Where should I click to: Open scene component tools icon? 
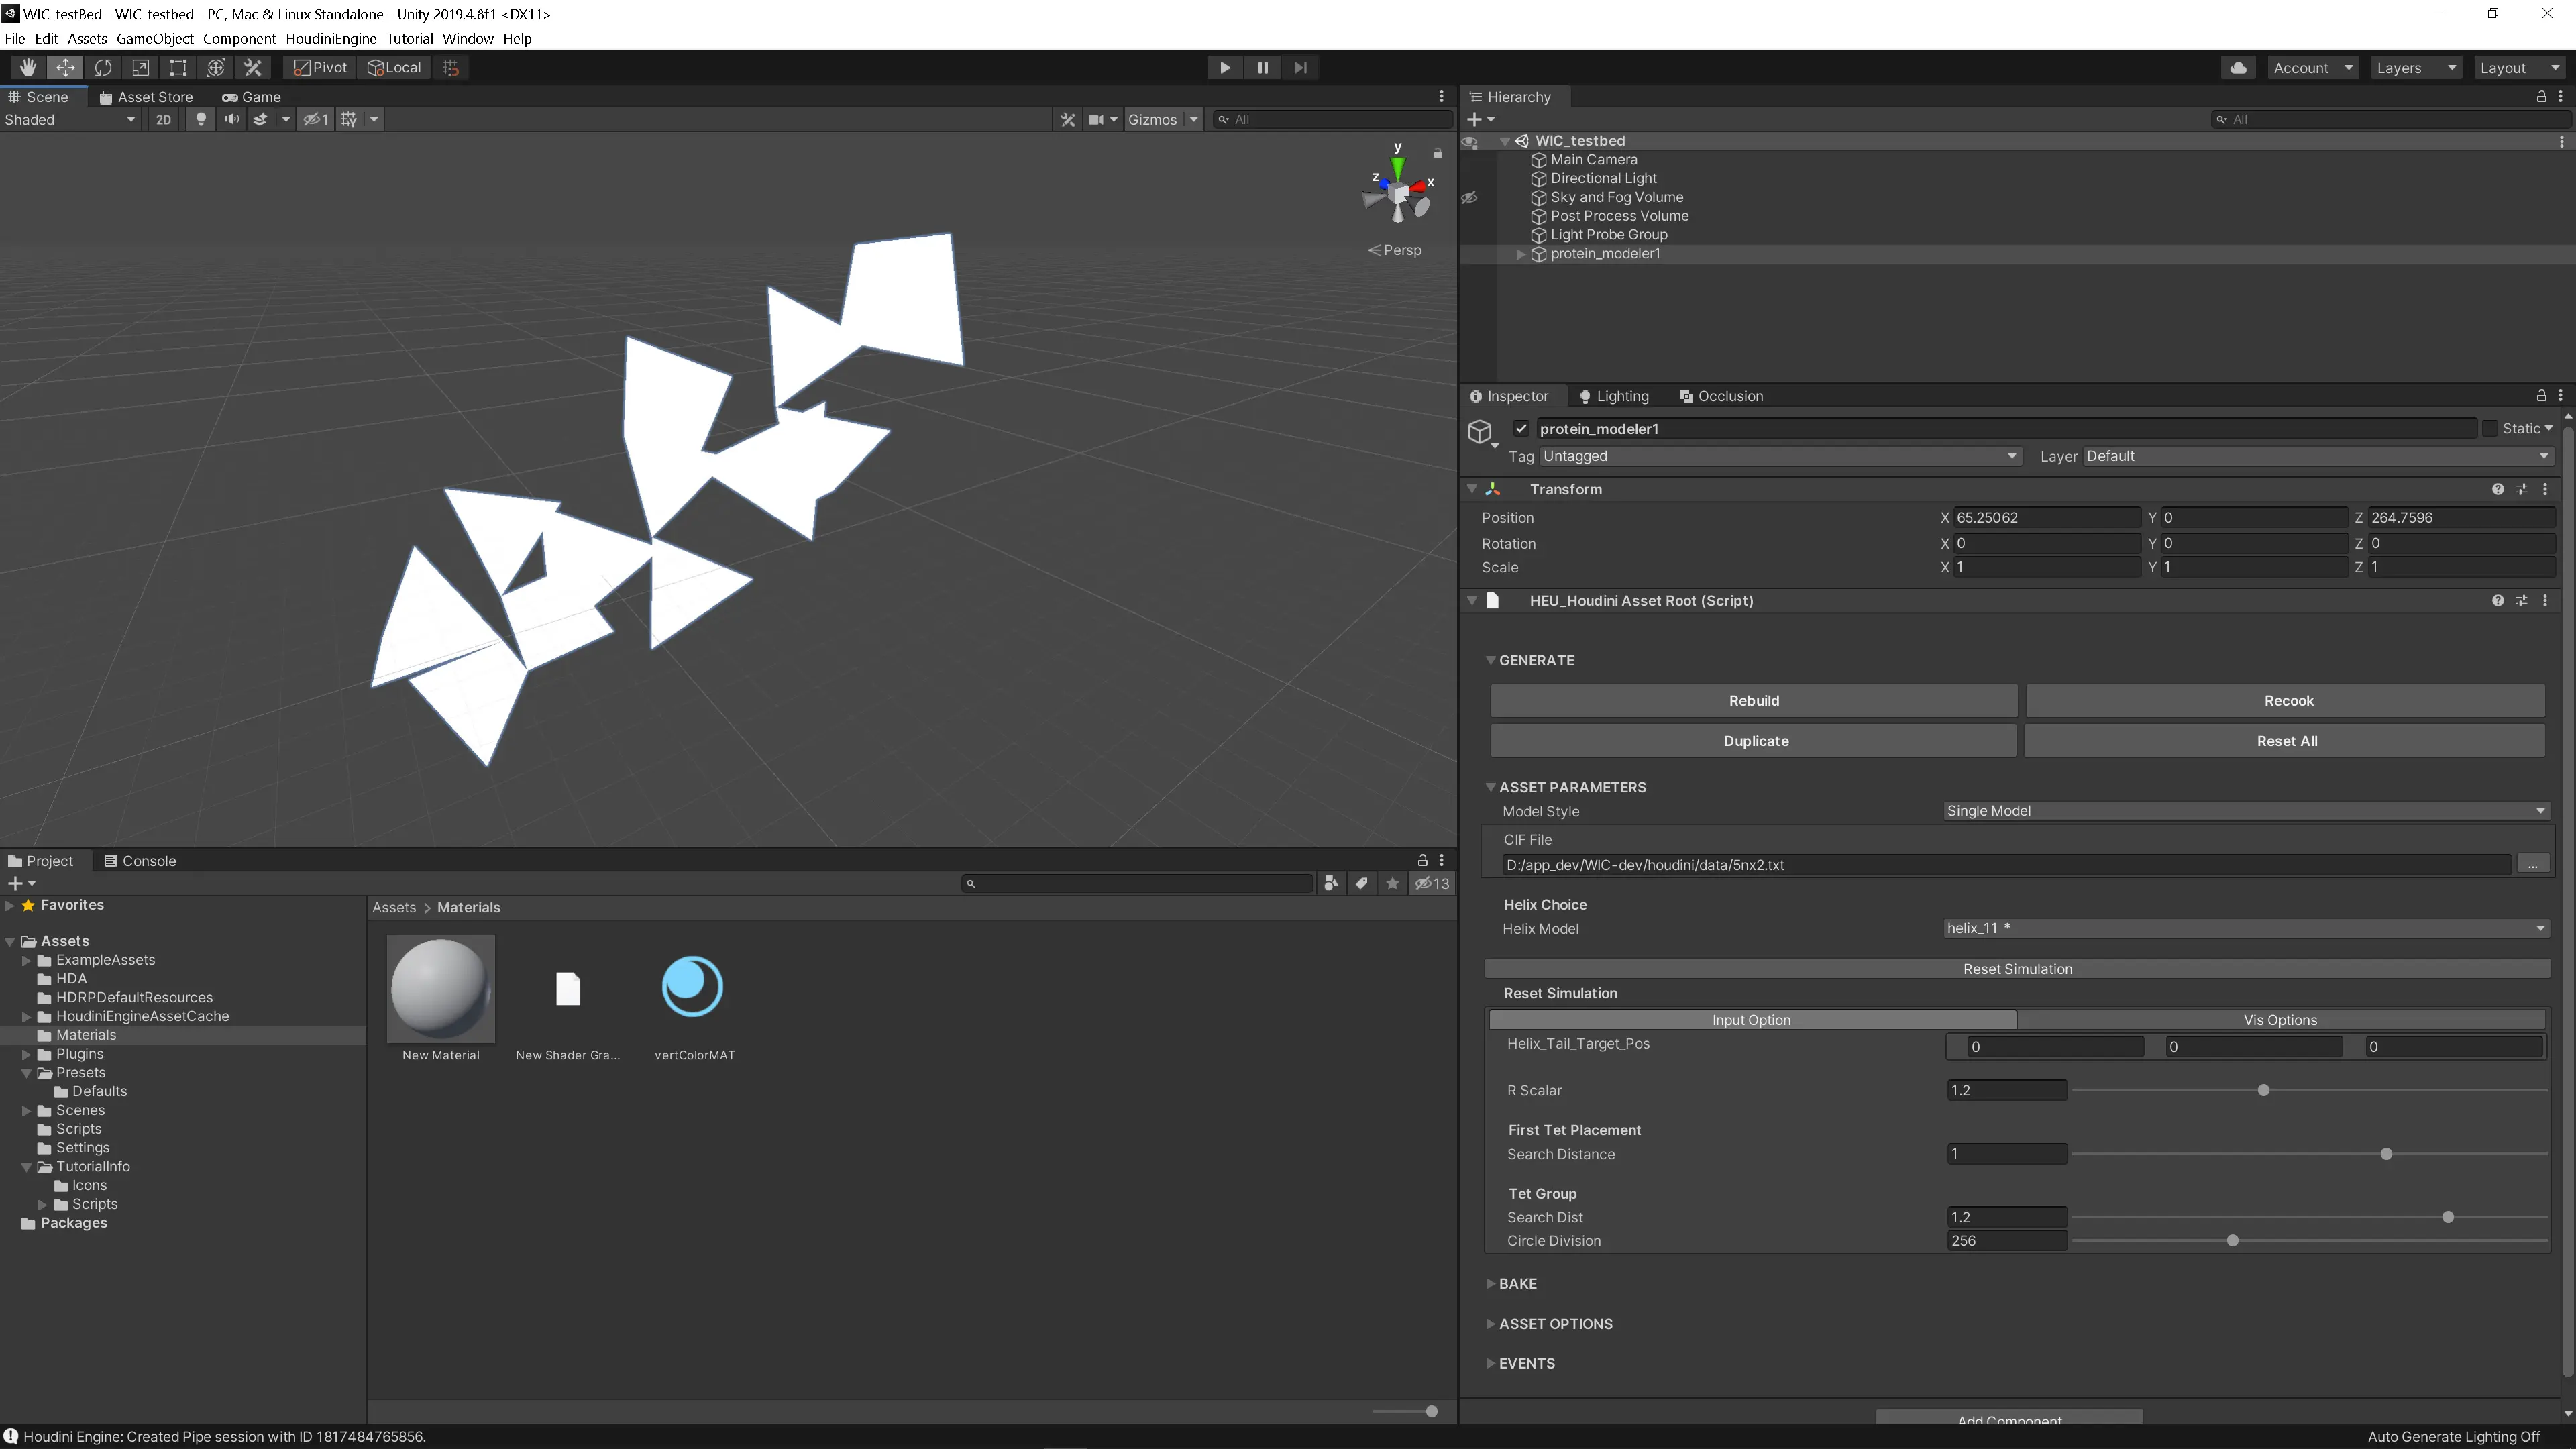1068,119
